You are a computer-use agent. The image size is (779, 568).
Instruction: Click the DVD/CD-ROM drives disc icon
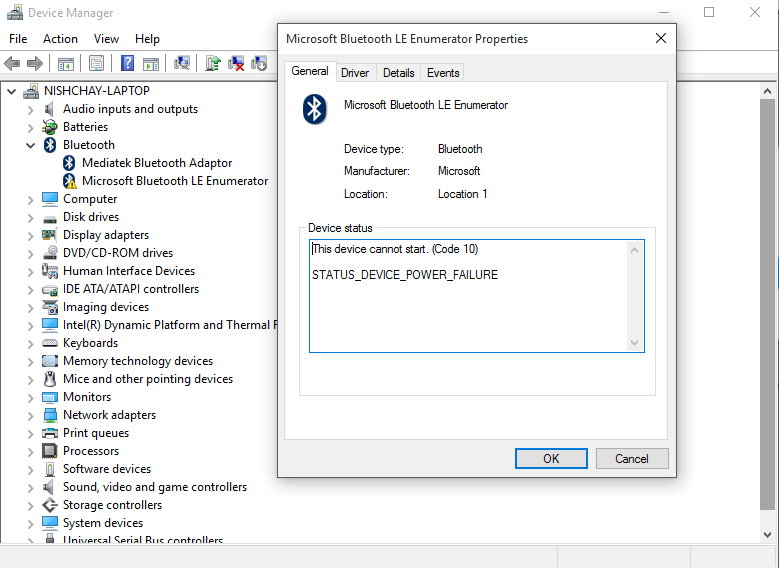point(50,252)
